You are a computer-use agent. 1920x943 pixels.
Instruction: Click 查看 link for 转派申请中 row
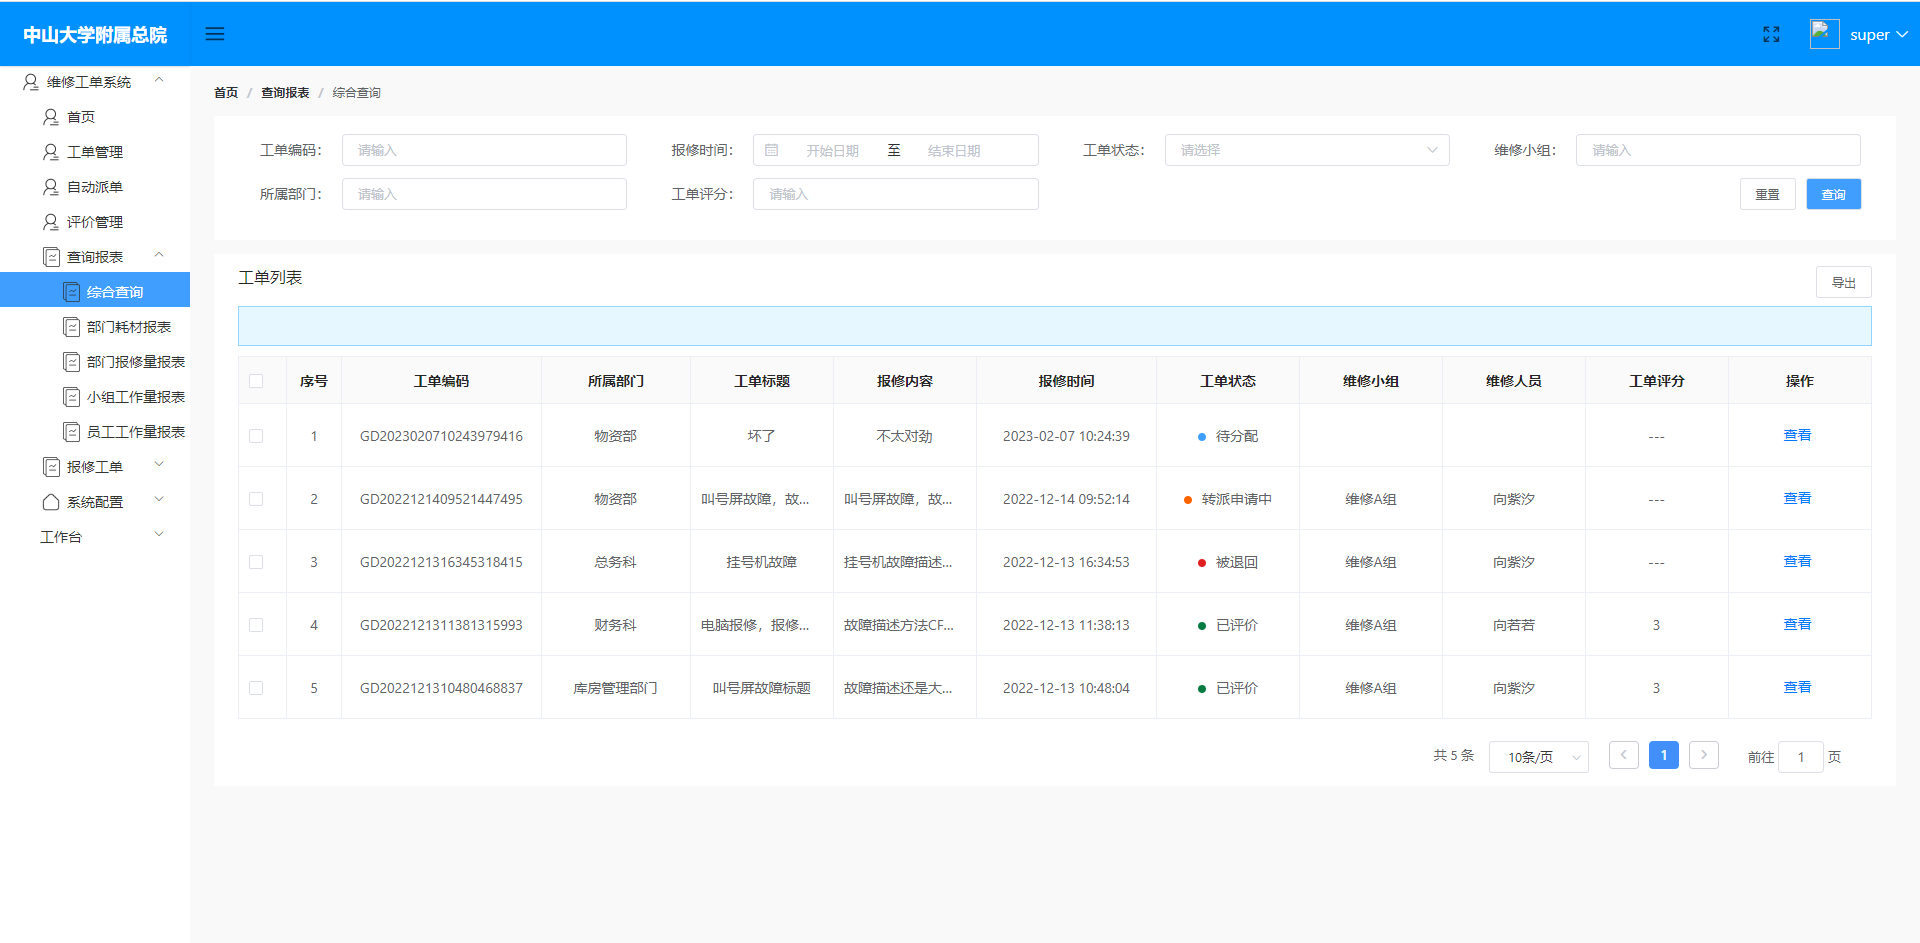(1797, 498)
